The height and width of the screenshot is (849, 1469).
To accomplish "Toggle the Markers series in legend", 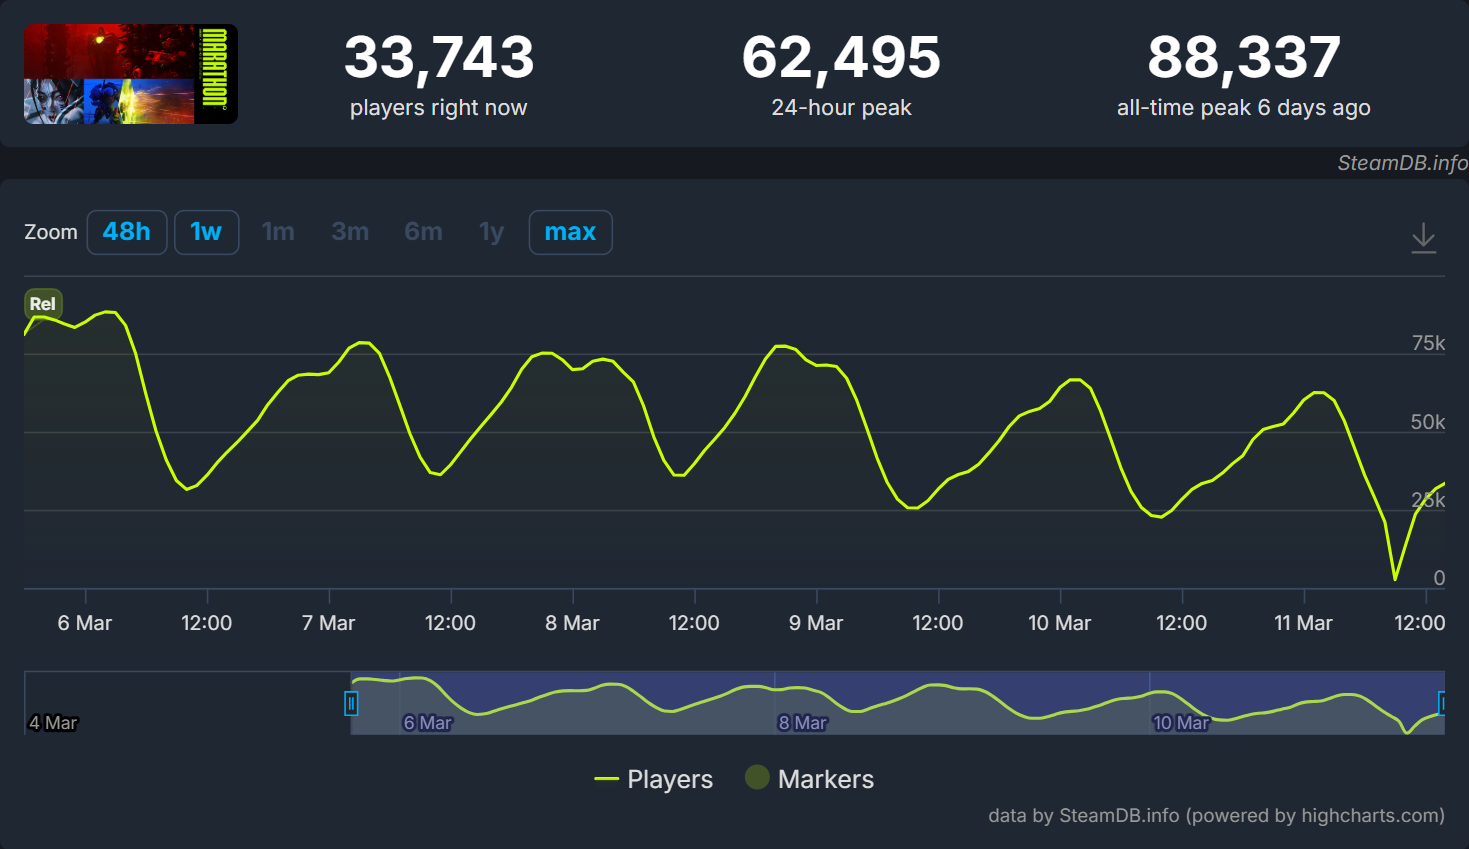I will click(x=825, y=779).
